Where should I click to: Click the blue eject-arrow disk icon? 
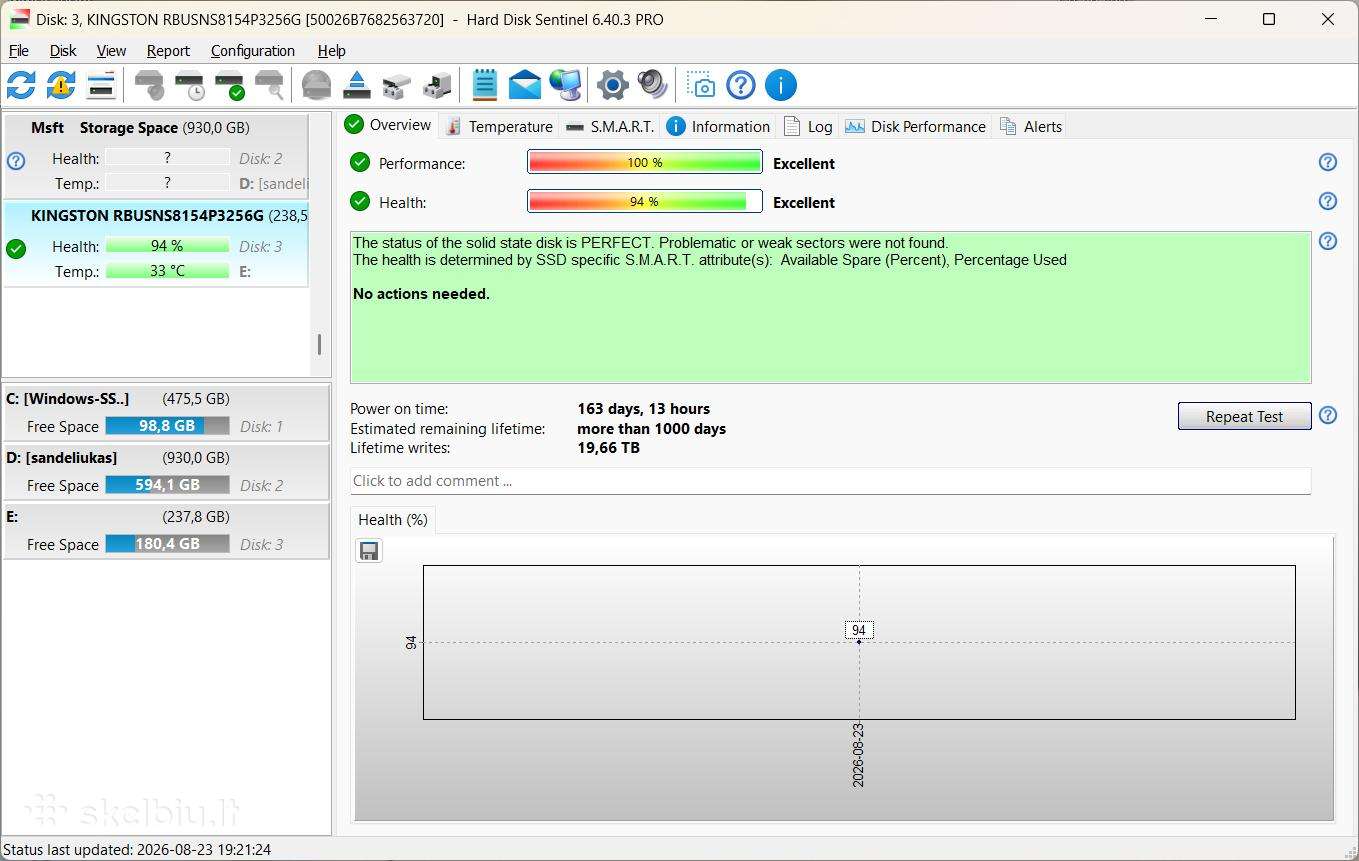point(356,85)
